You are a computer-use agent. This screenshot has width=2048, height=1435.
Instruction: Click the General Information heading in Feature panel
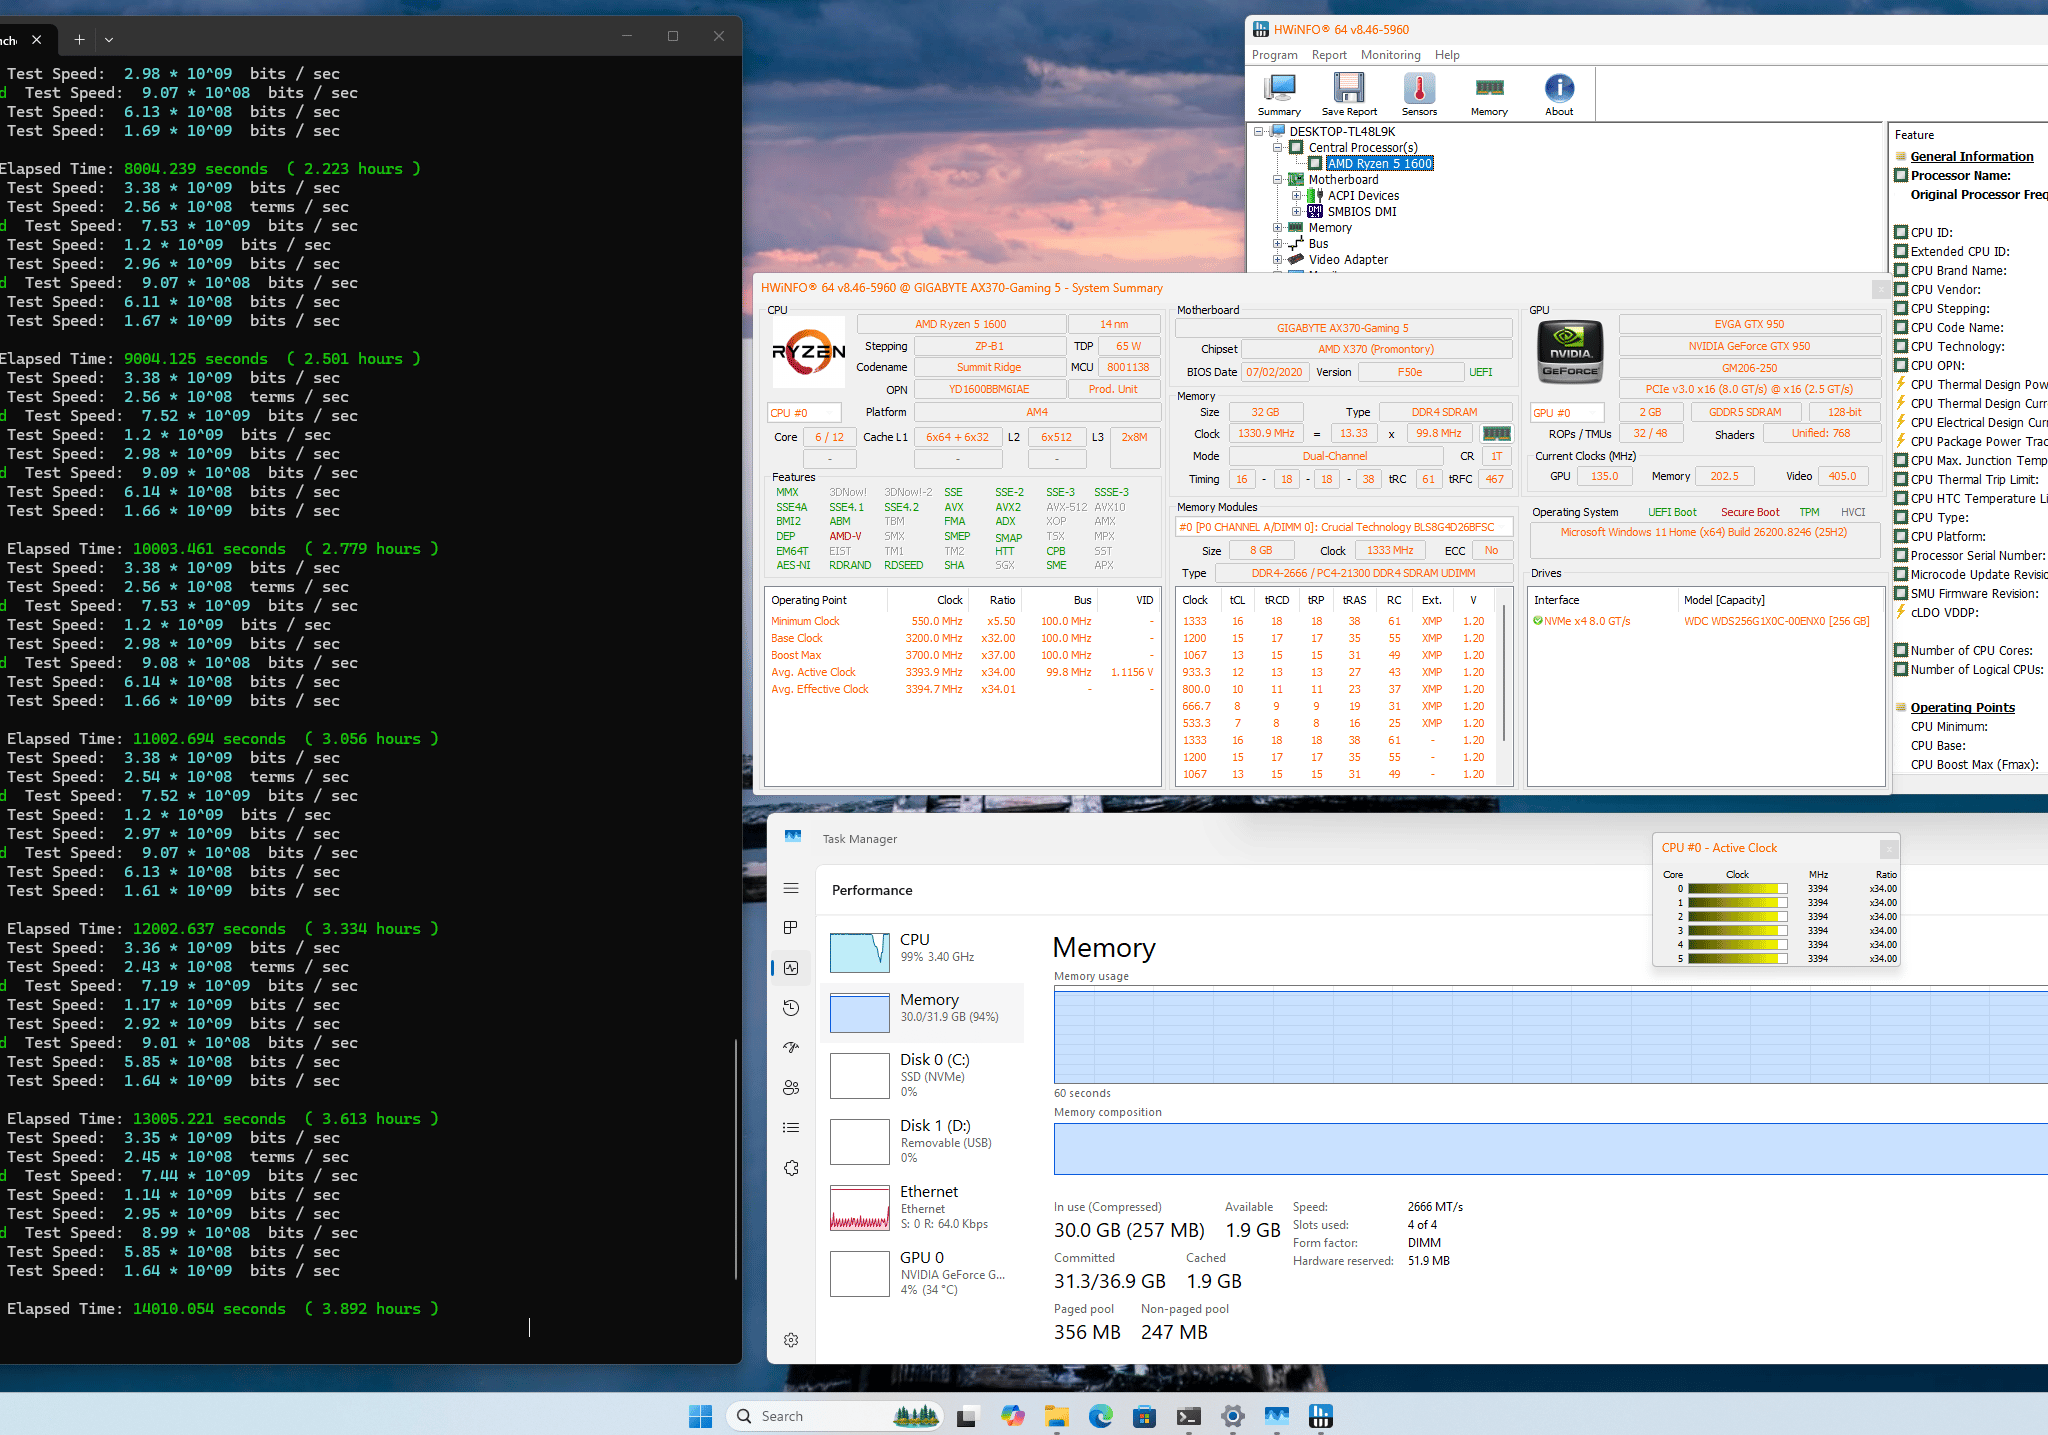pyautogui.click(x=1971, y=156)
